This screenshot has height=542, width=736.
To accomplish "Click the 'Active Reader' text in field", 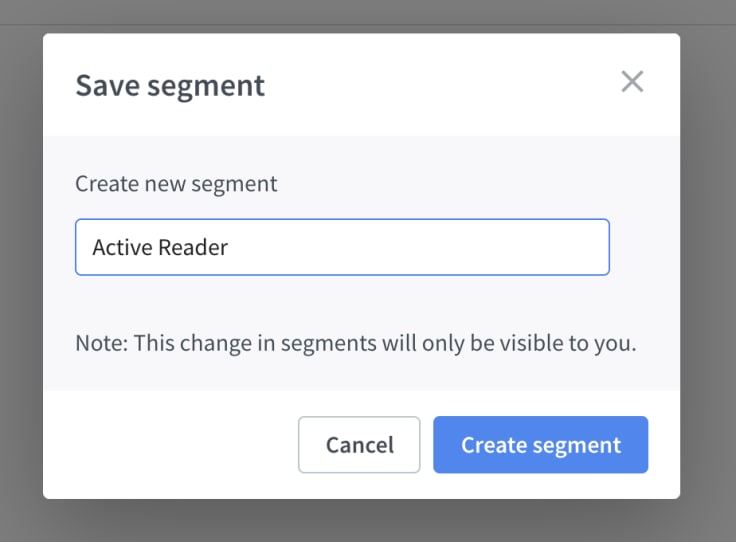I will point(160,247).
